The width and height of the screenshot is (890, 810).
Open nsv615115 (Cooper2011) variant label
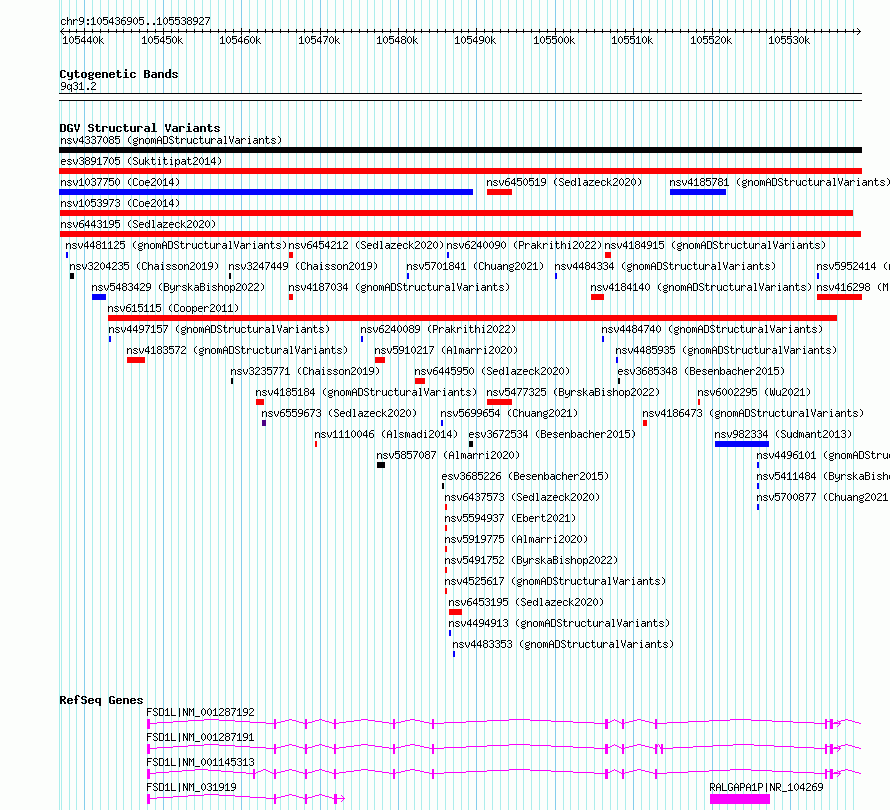pos(173,308)
